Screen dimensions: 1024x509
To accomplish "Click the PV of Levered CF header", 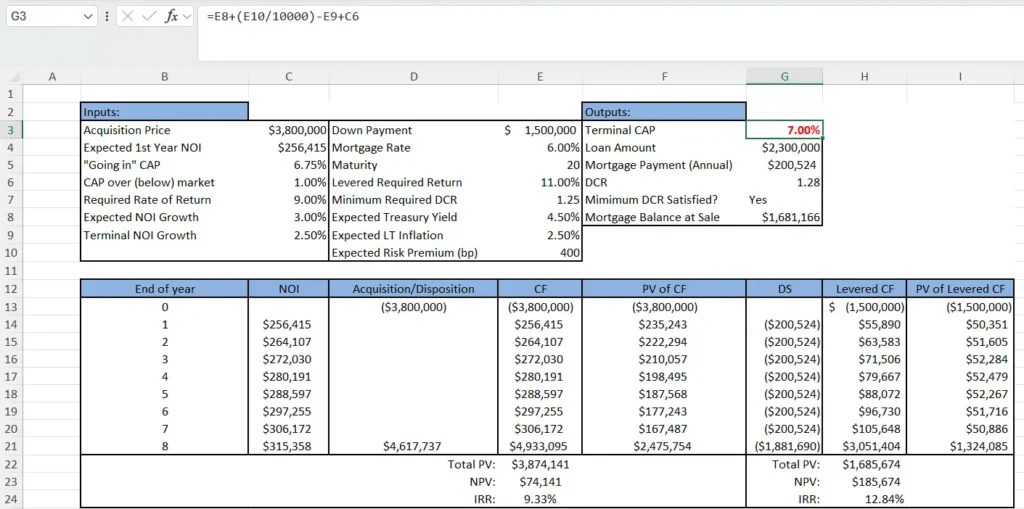I will [960, 289].
